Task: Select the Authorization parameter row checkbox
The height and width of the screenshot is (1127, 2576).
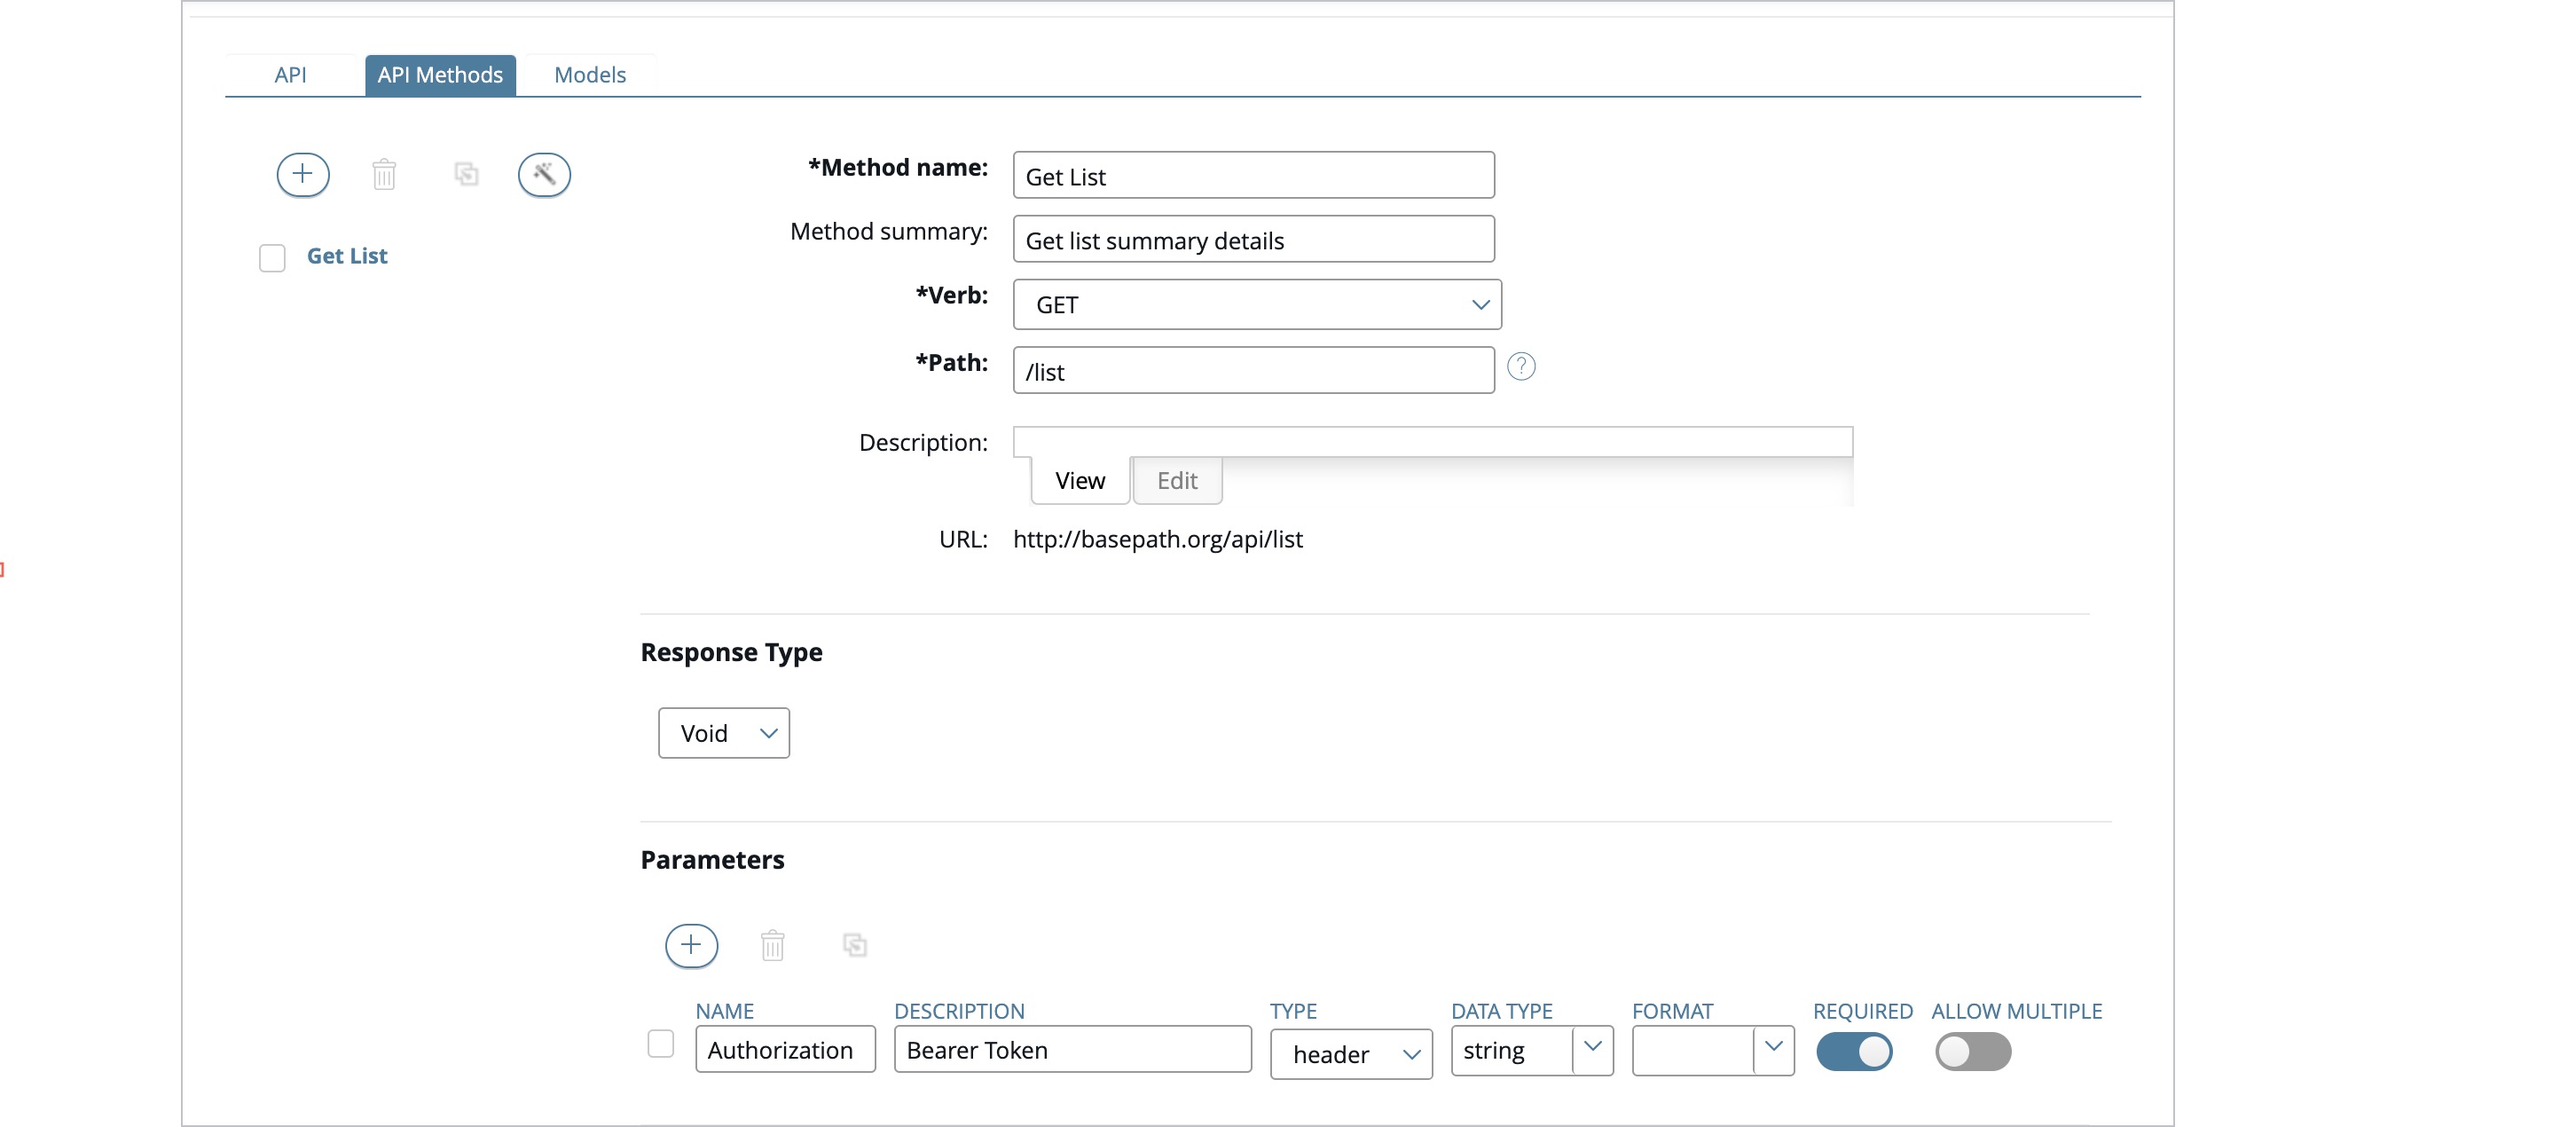Action: [x=660, y=1044]
